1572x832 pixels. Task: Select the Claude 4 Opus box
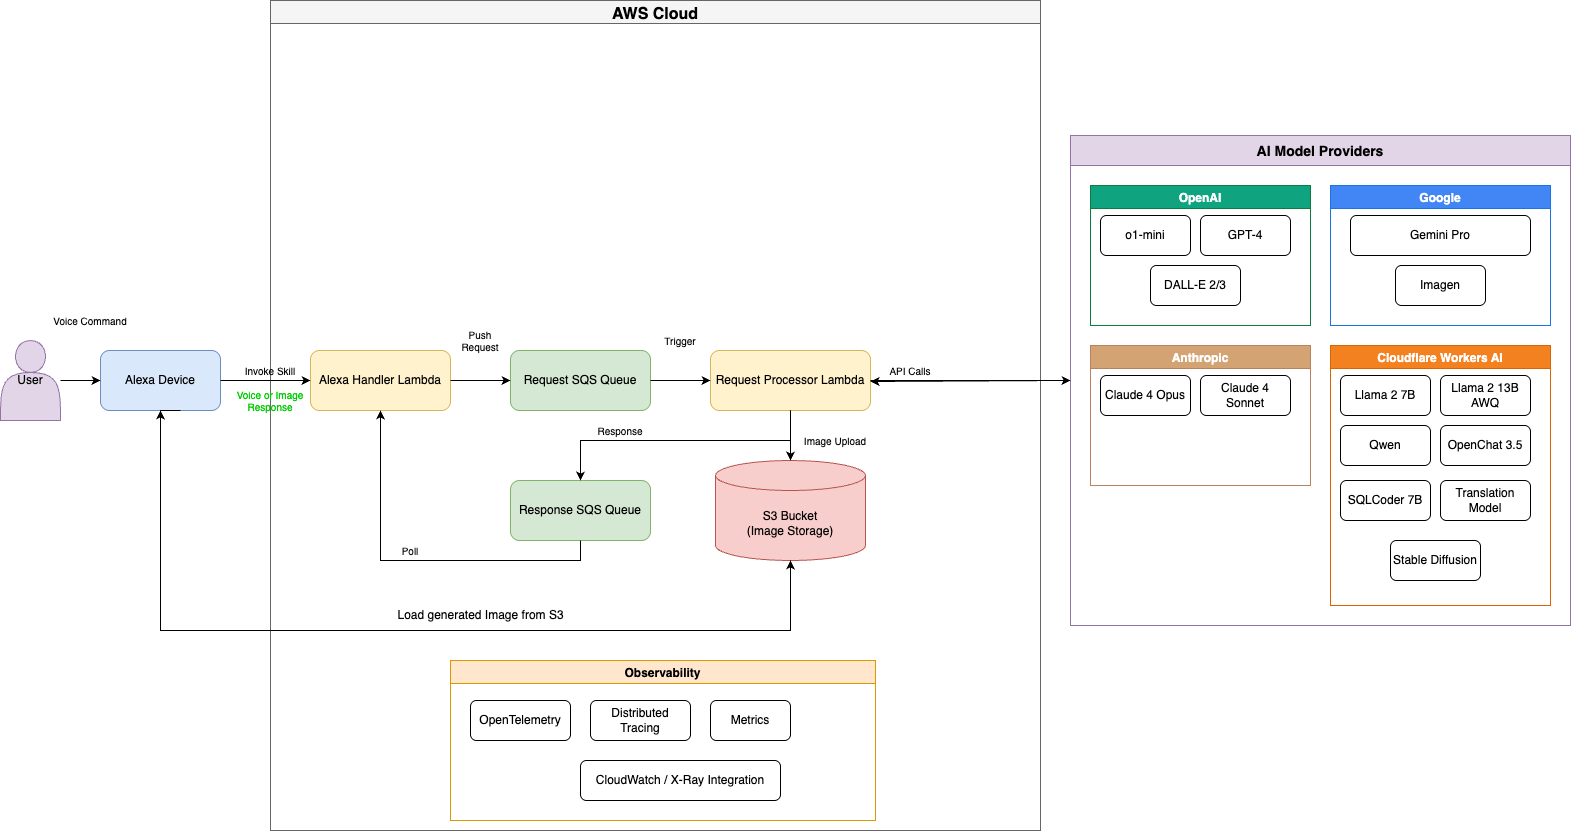pos(1145,395)
